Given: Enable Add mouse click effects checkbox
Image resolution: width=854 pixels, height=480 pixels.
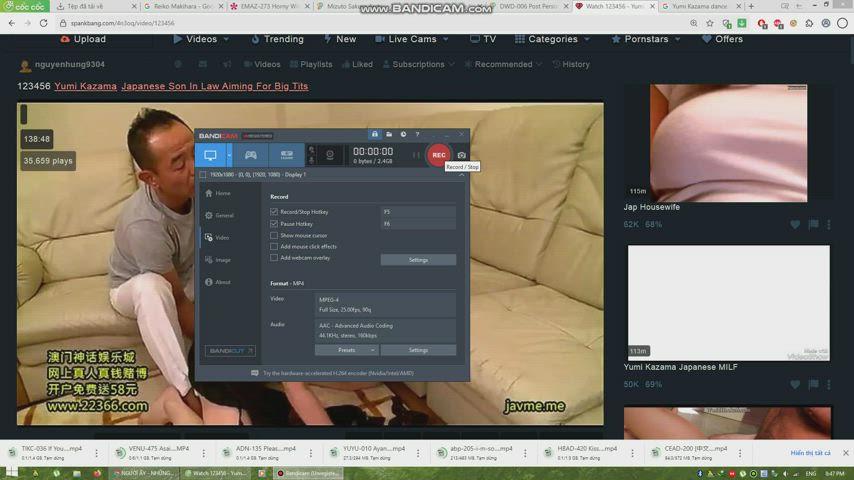Looking at the screenshot, I should [274, 246].
